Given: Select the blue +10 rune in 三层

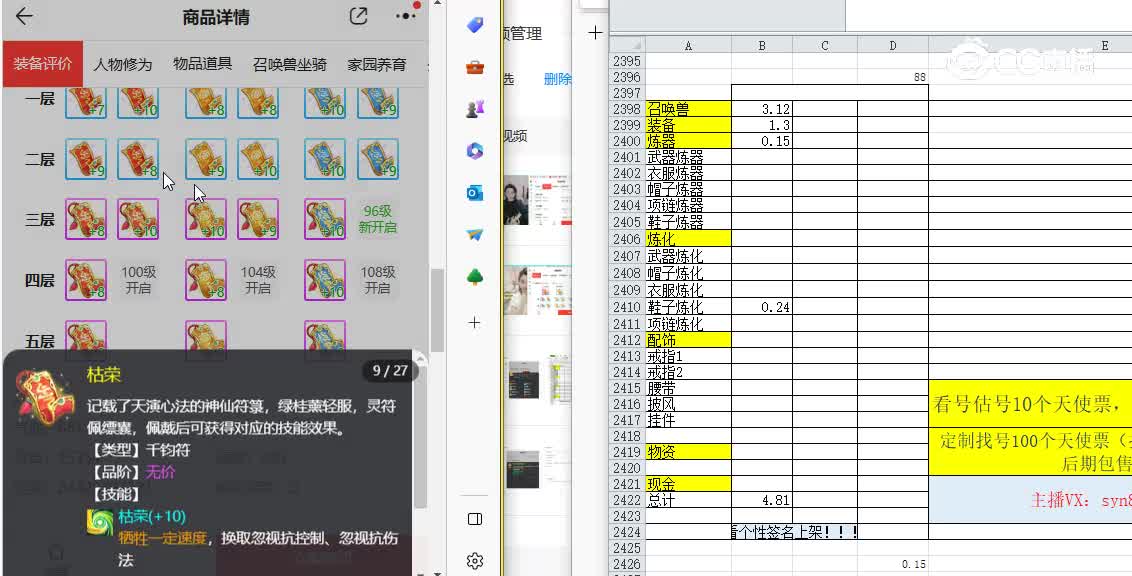Looking at the screenshot, I should (x=325, y=219).
